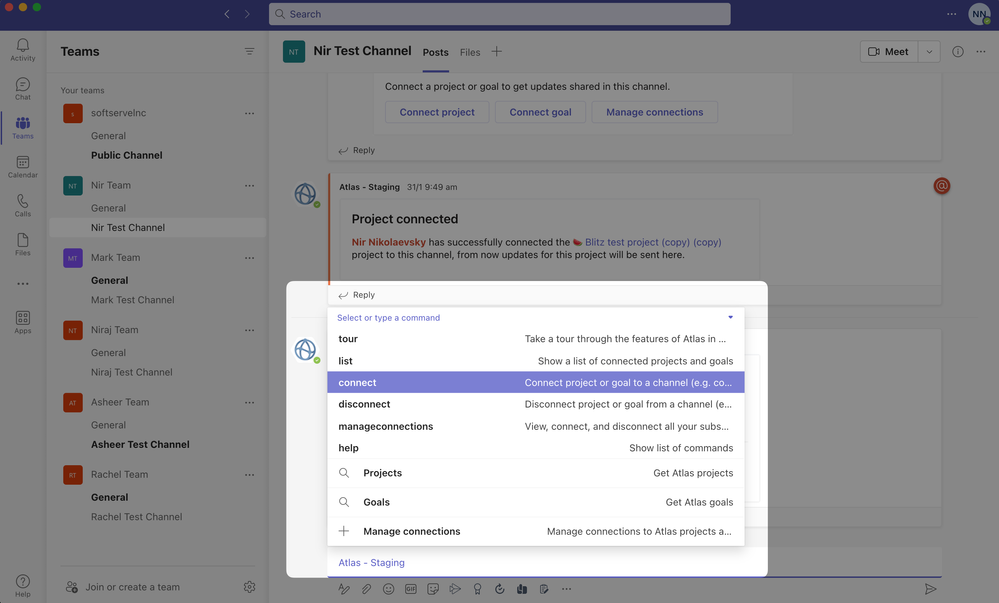This screenshot has height=603, width=999.
Task: Click the Attach paperclip icon
Action: coord(366,589)
